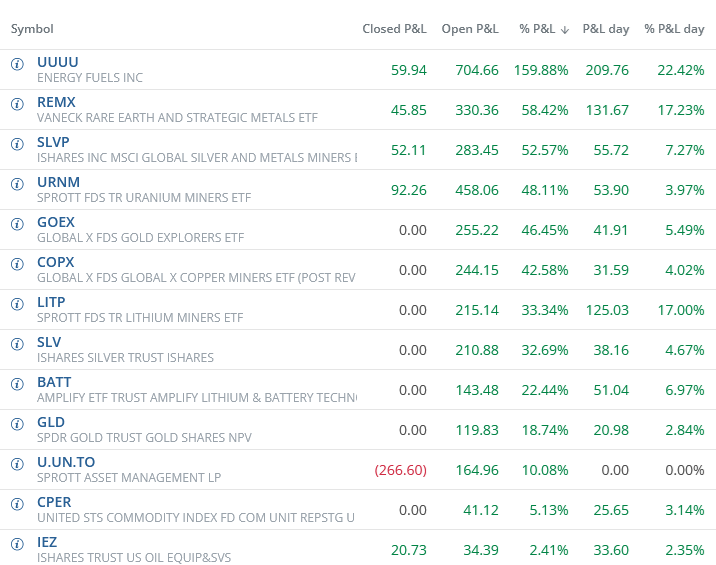Open info icon for GOEX row
This screenshot has height=565, width=716.
[17, 224]
